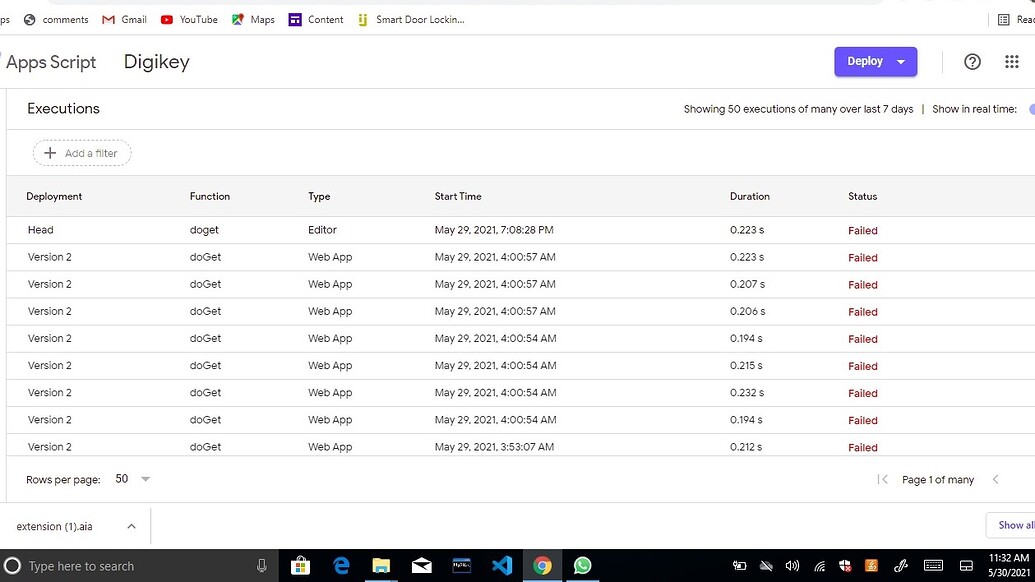Viewport: 1035px width, 582px height.
Task: Select the execution lasting 0.232 s
Action: point(521,393)
